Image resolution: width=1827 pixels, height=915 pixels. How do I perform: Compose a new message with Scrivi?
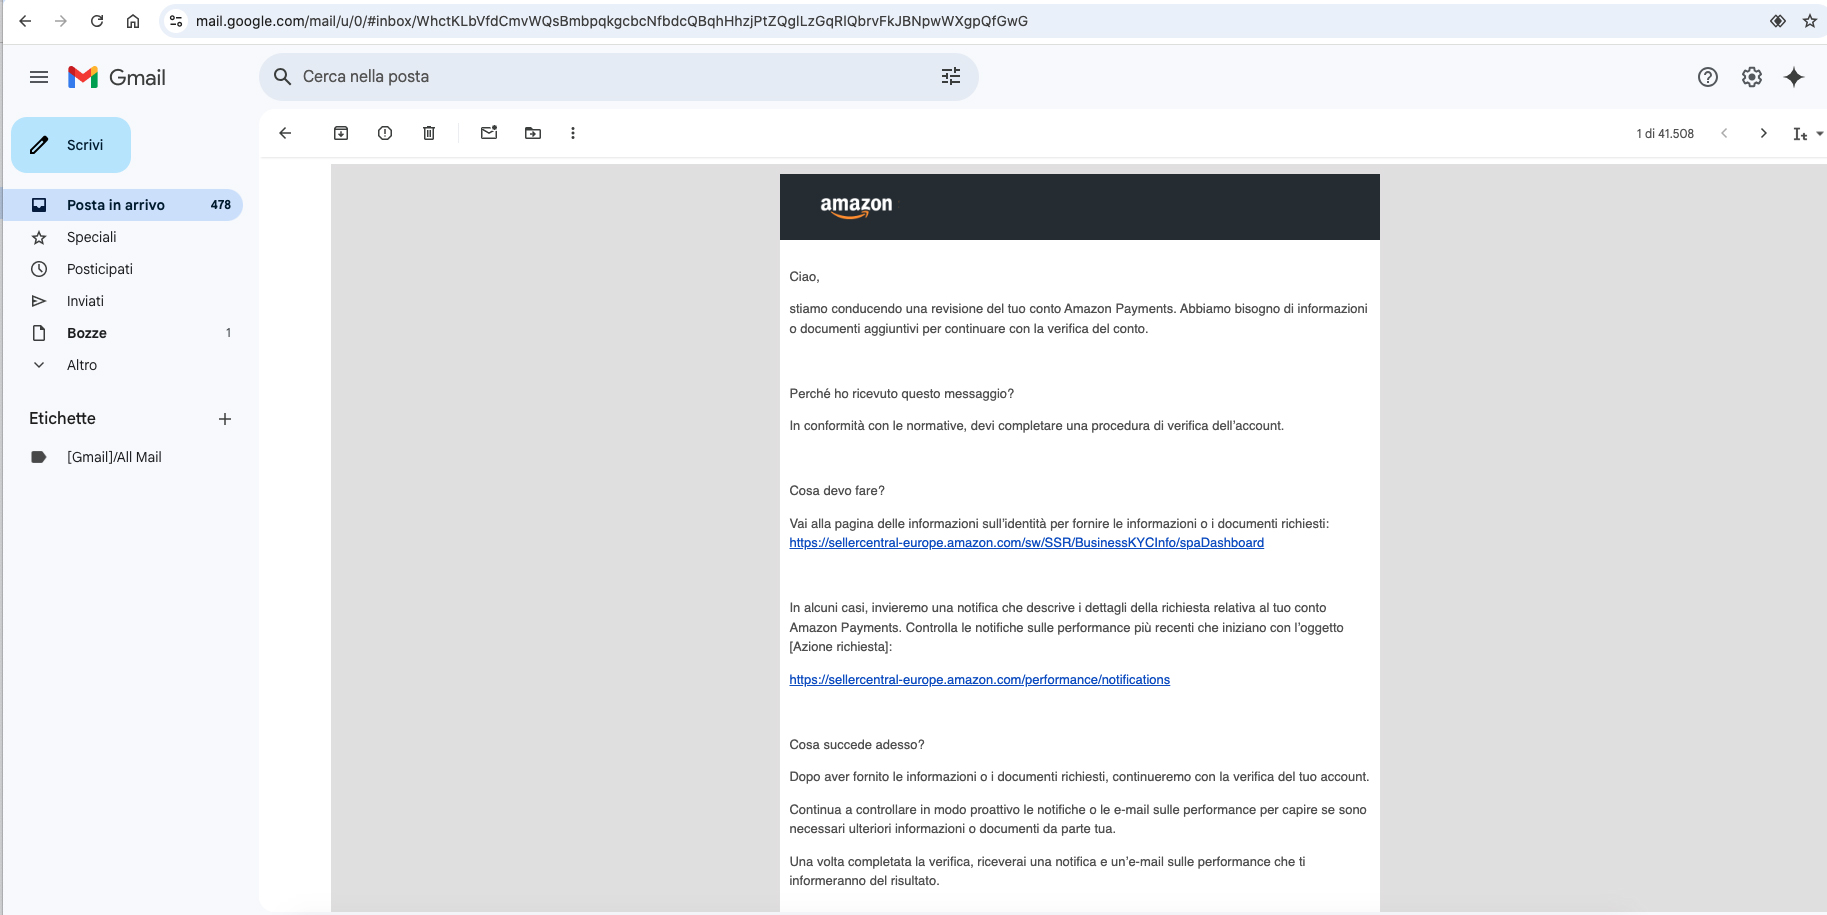[x=71, y=145]
